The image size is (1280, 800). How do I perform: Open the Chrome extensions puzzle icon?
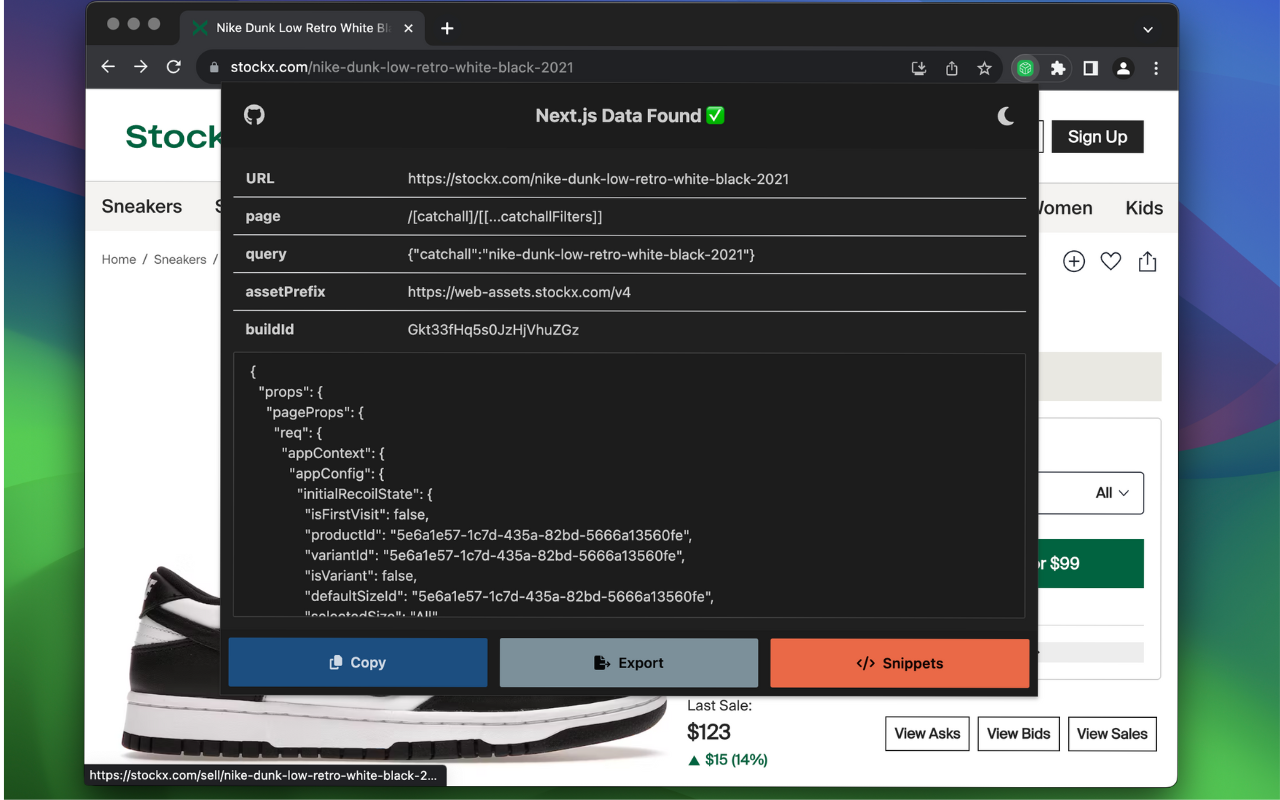coord(1057,68)
